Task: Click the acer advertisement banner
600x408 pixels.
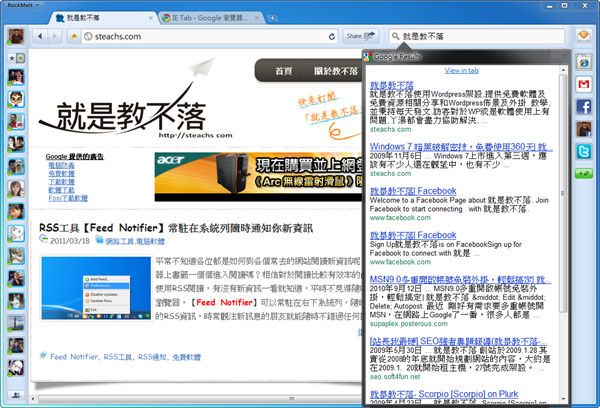Action: click(258, 177)
